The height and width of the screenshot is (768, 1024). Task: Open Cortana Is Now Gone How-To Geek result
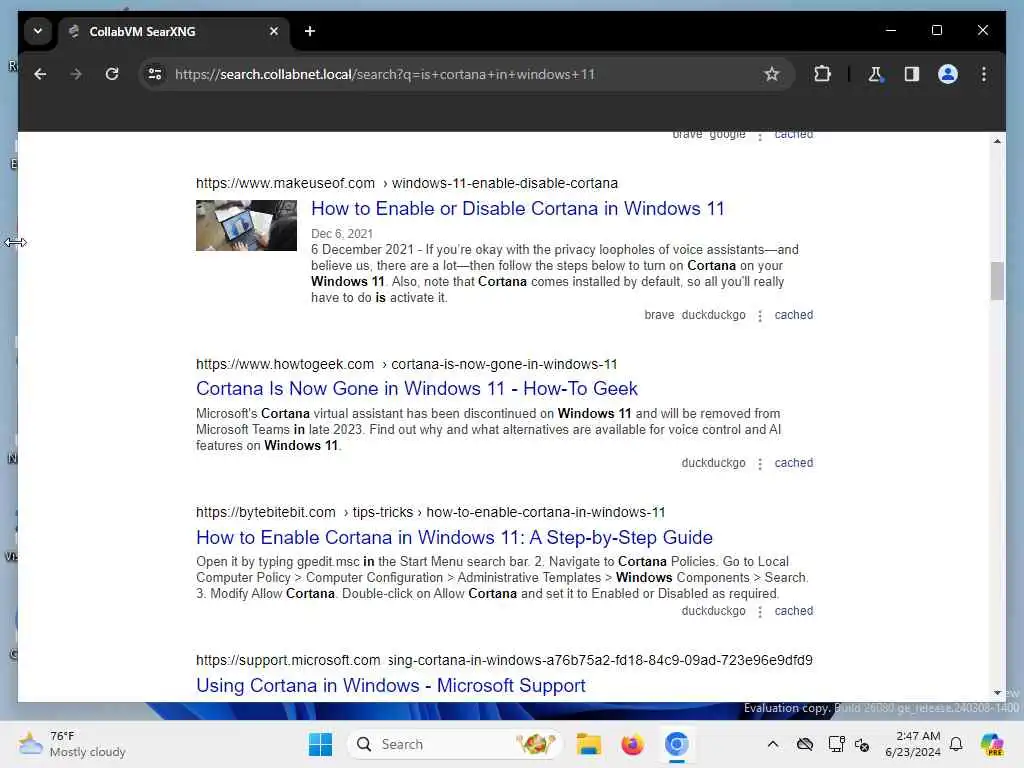pos(417,389)
